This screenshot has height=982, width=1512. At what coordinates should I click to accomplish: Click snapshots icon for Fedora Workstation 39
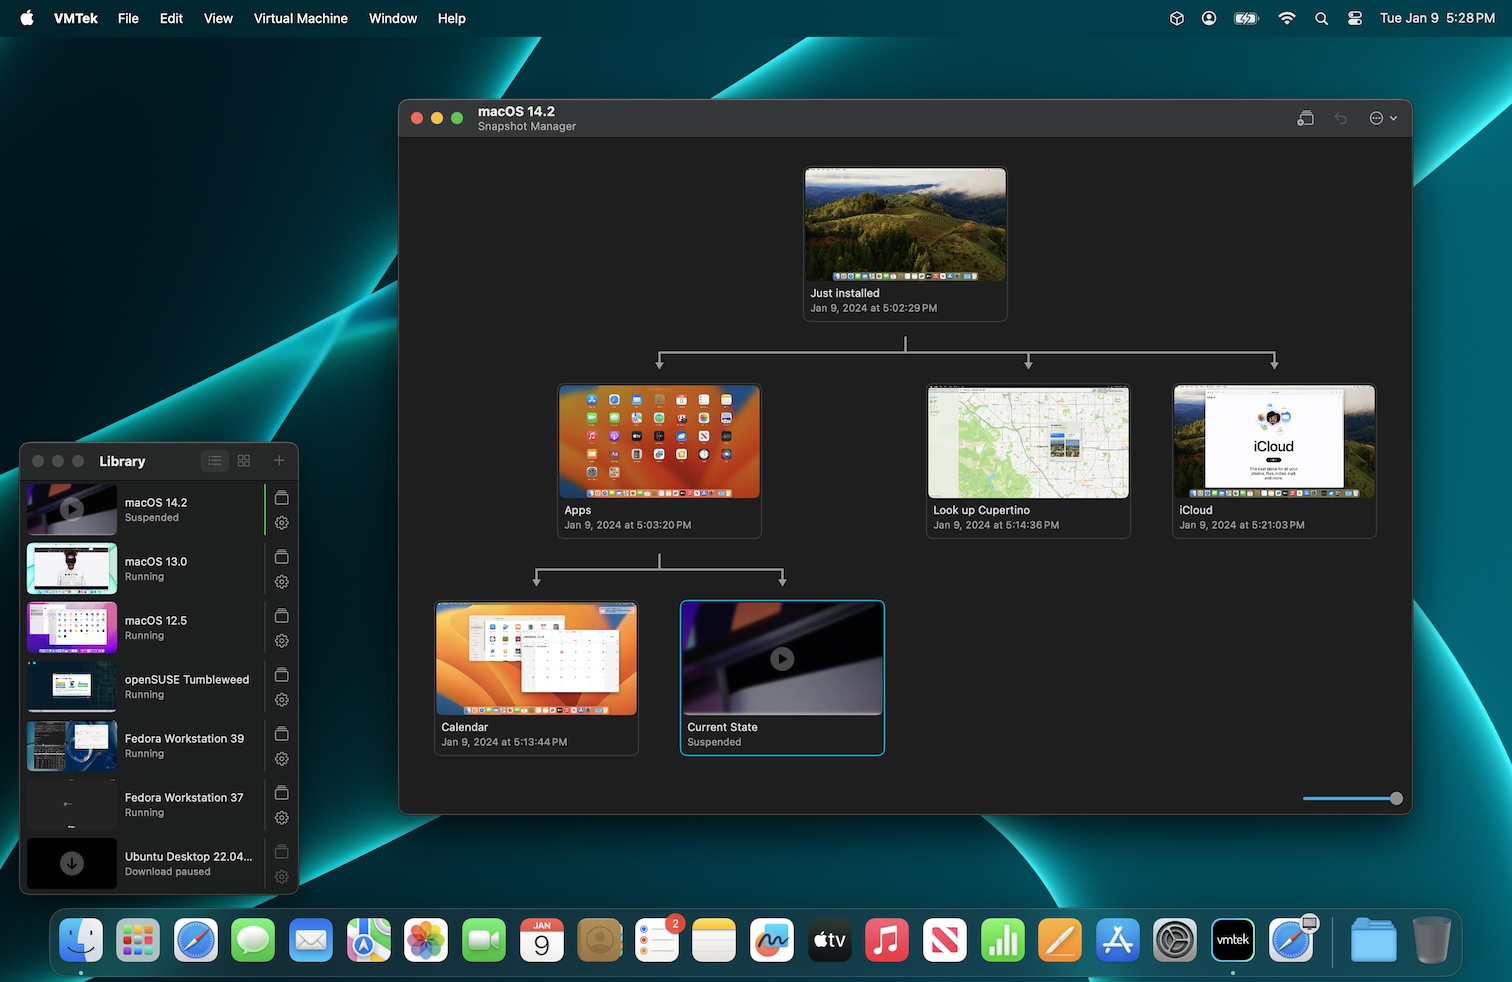click(282, 734)
